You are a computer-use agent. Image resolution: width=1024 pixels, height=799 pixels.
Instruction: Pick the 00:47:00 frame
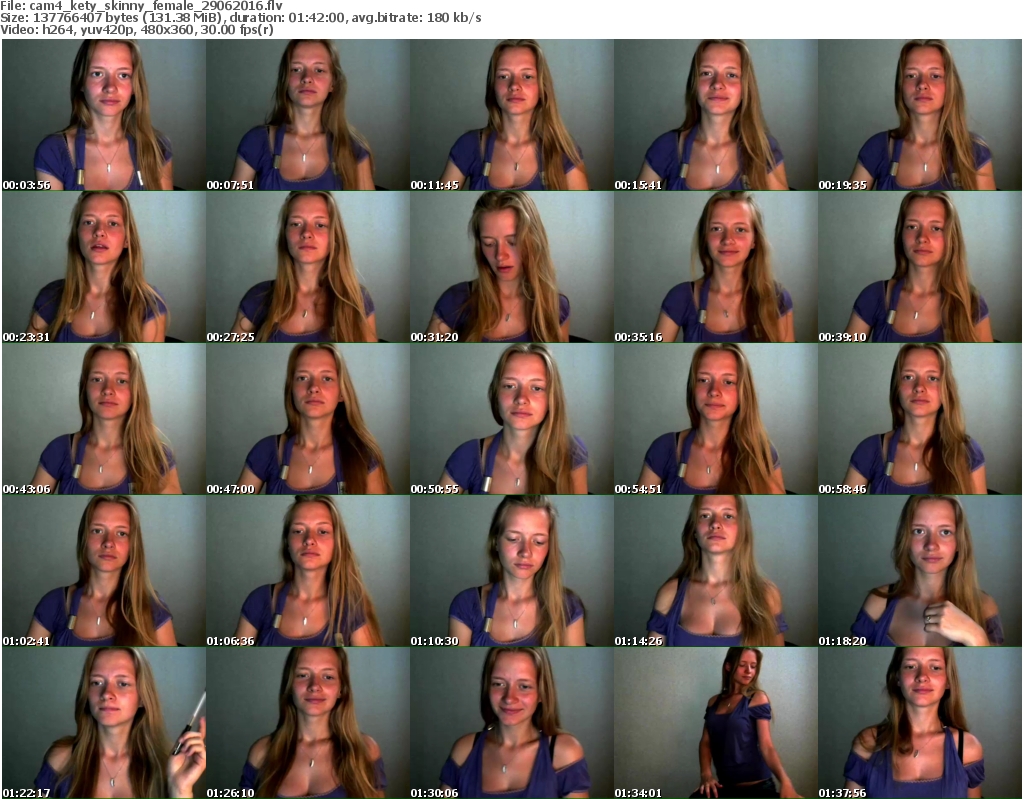pos(308,419)
